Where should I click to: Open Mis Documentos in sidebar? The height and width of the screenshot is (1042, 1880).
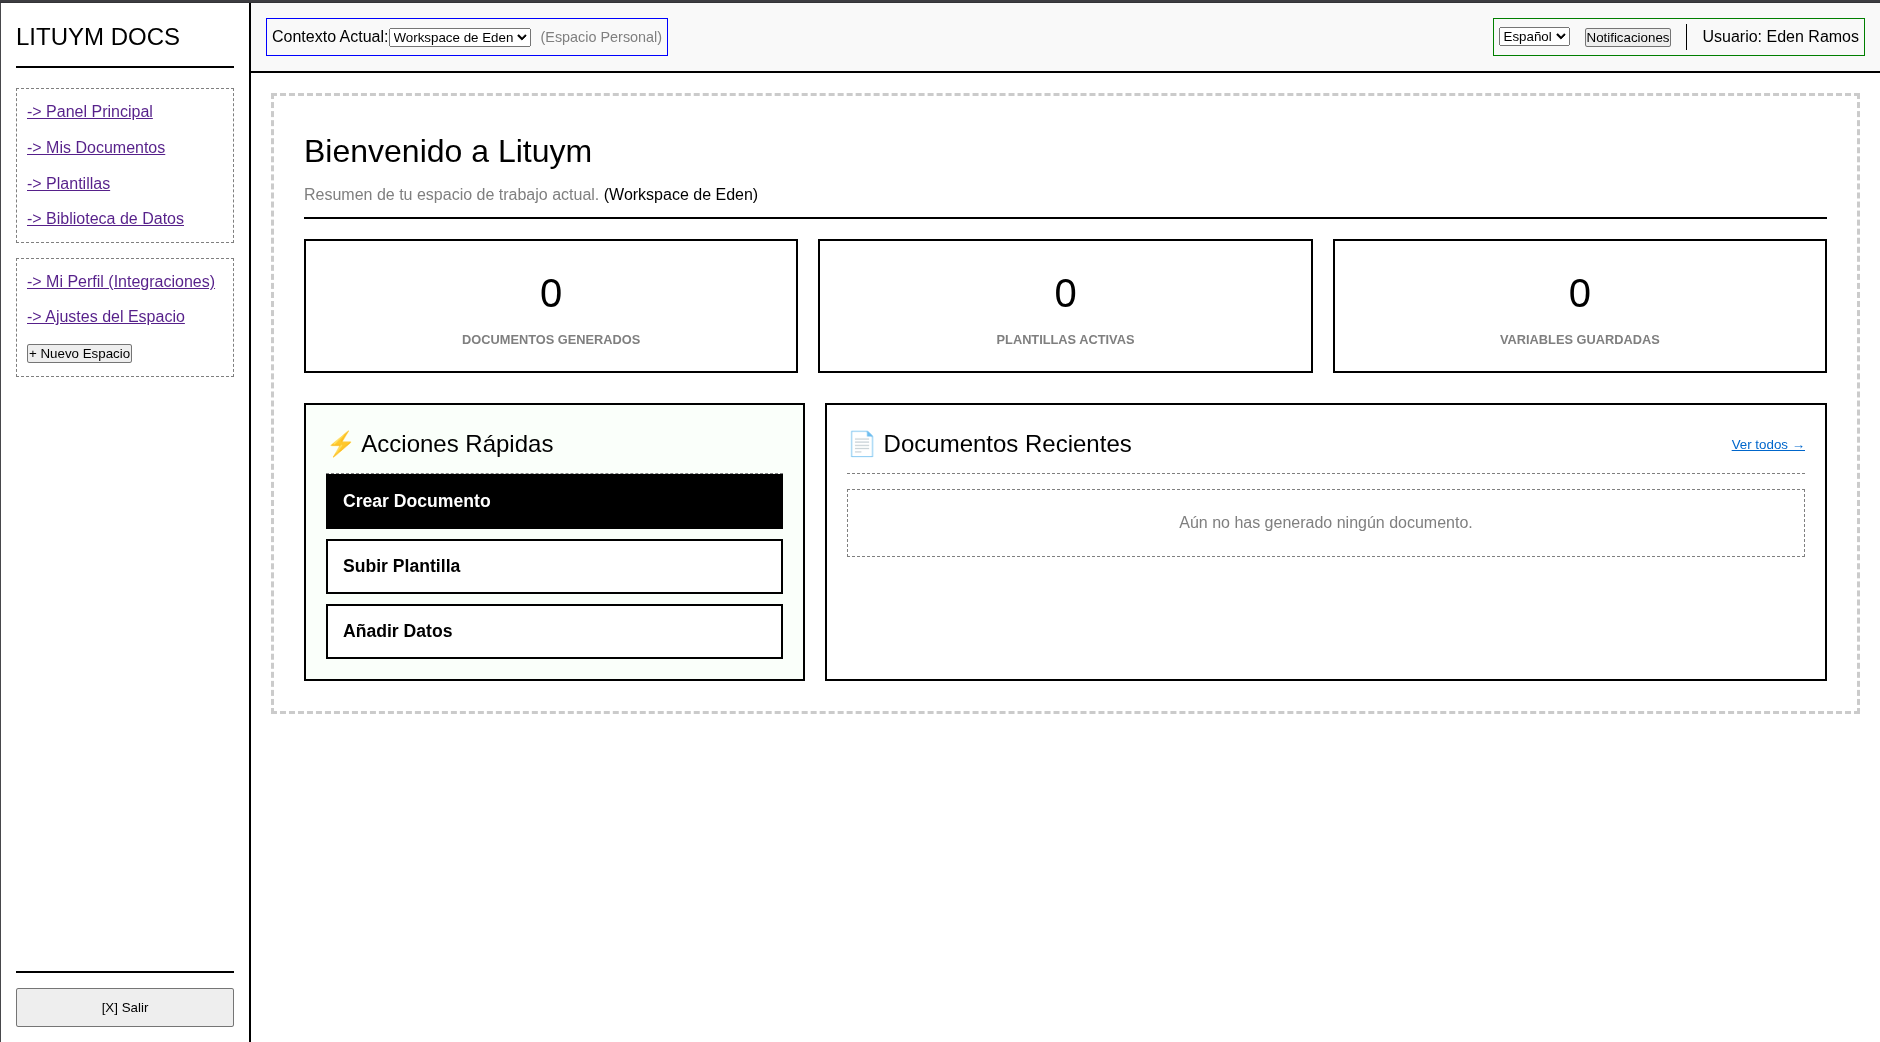[96, 148]
